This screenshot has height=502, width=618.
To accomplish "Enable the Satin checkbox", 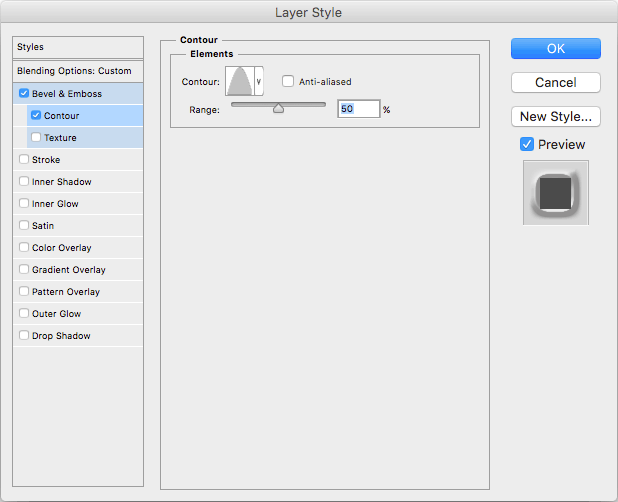I will tap(24, 225).
